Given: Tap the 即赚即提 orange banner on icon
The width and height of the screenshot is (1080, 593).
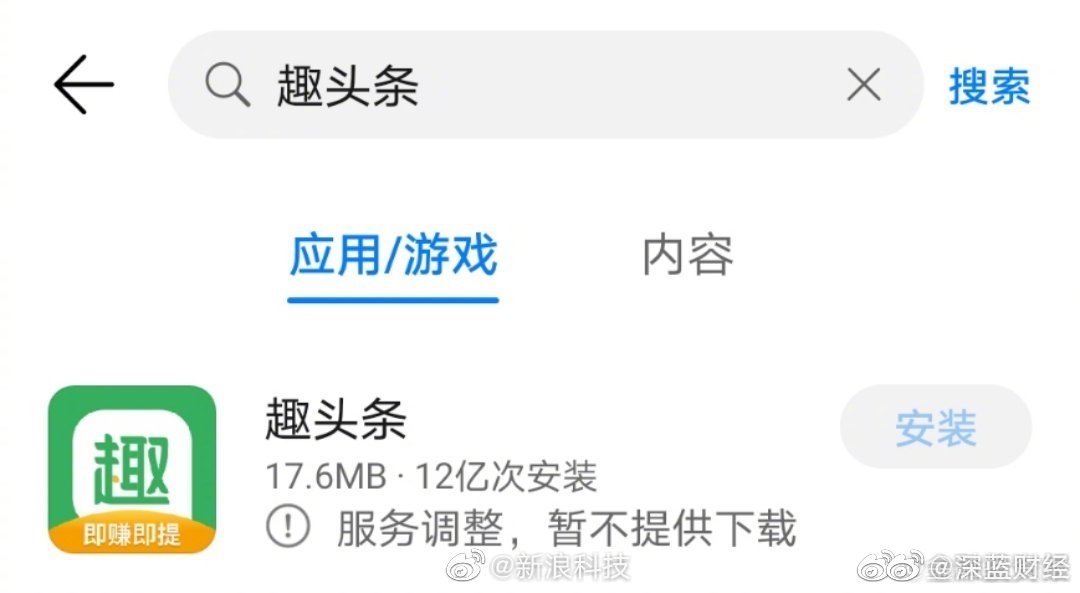Looking at the screenshot, I should click(x=132, y=534).
